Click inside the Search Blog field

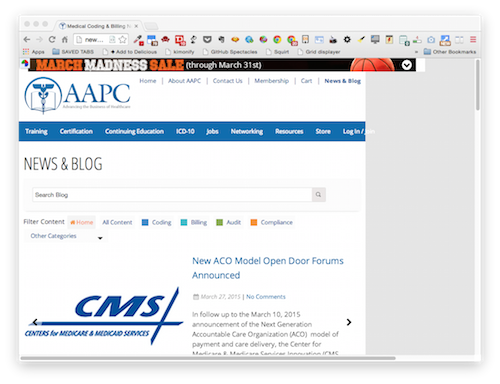coord(172,195)
